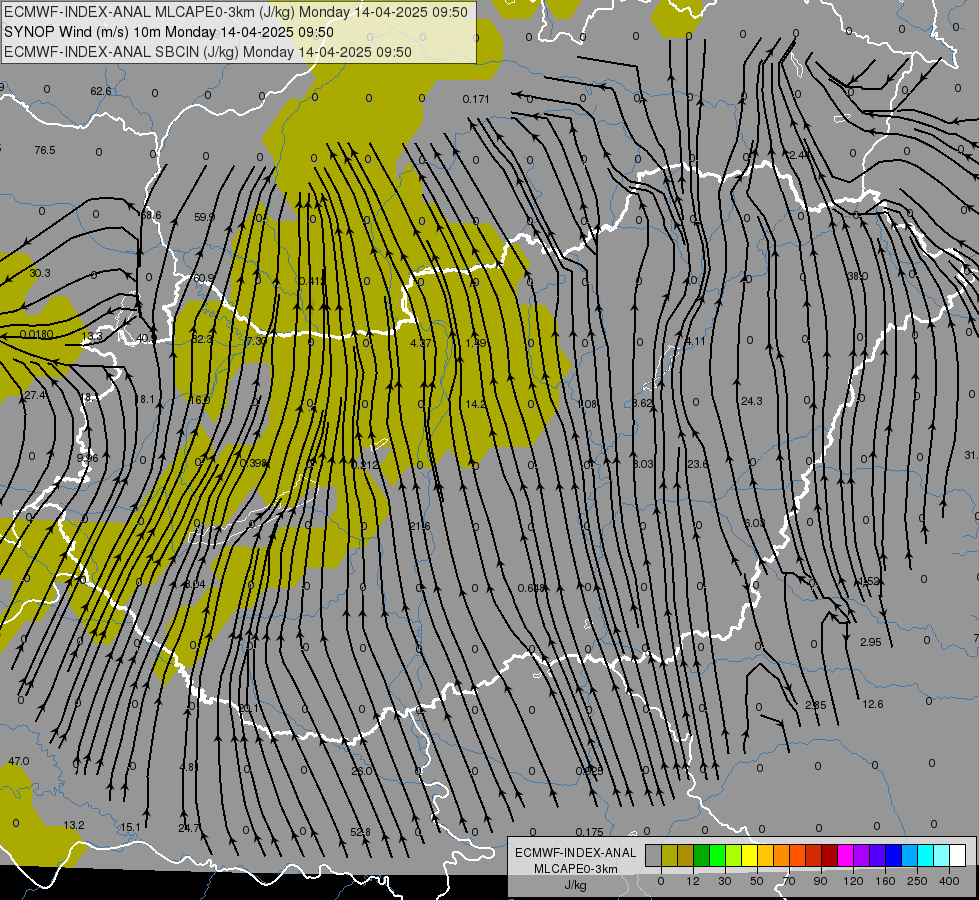The height and width of the screenshot is (900, 979).
Task: Click the map value 27.4
Action: [34, 395]
